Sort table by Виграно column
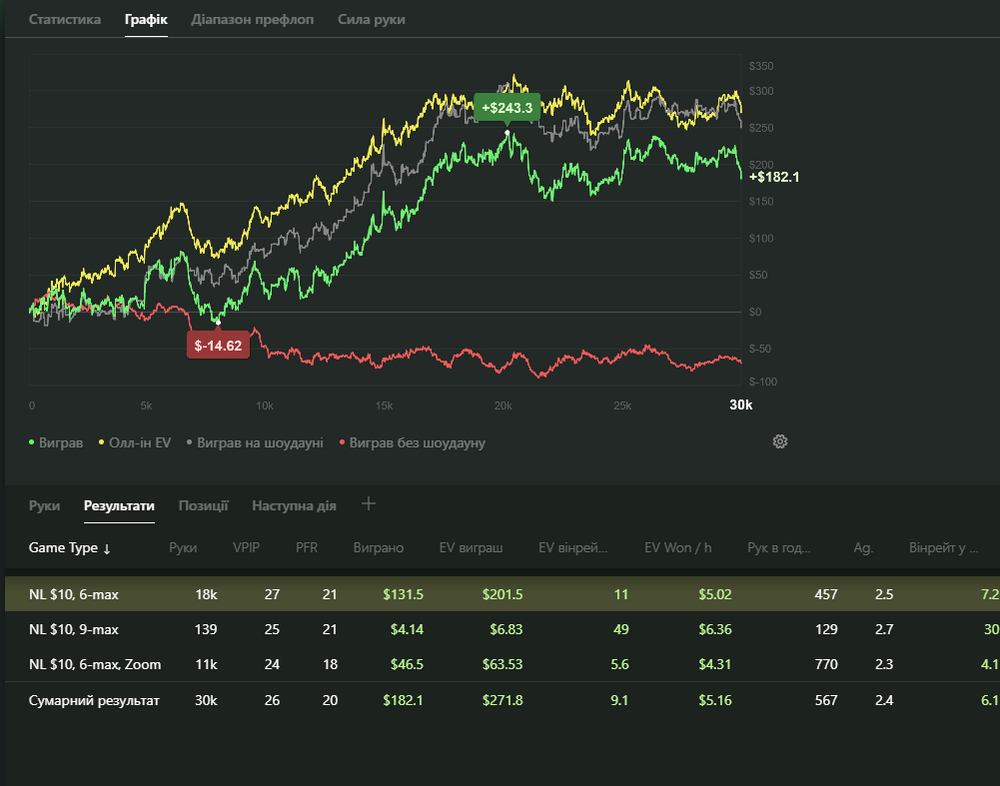Image resolution: width=1000 pixels, height=786 pixels. pyautogui.click(x=378, y=548)
